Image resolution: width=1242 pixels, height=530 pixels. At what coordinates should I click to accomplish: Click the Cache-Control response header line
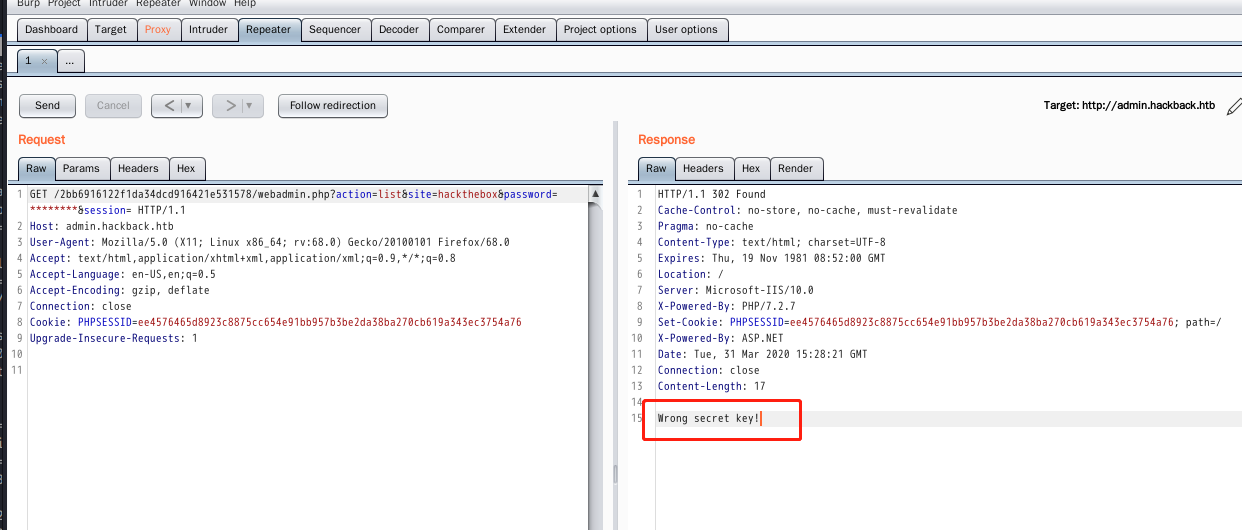coord(807,210)
